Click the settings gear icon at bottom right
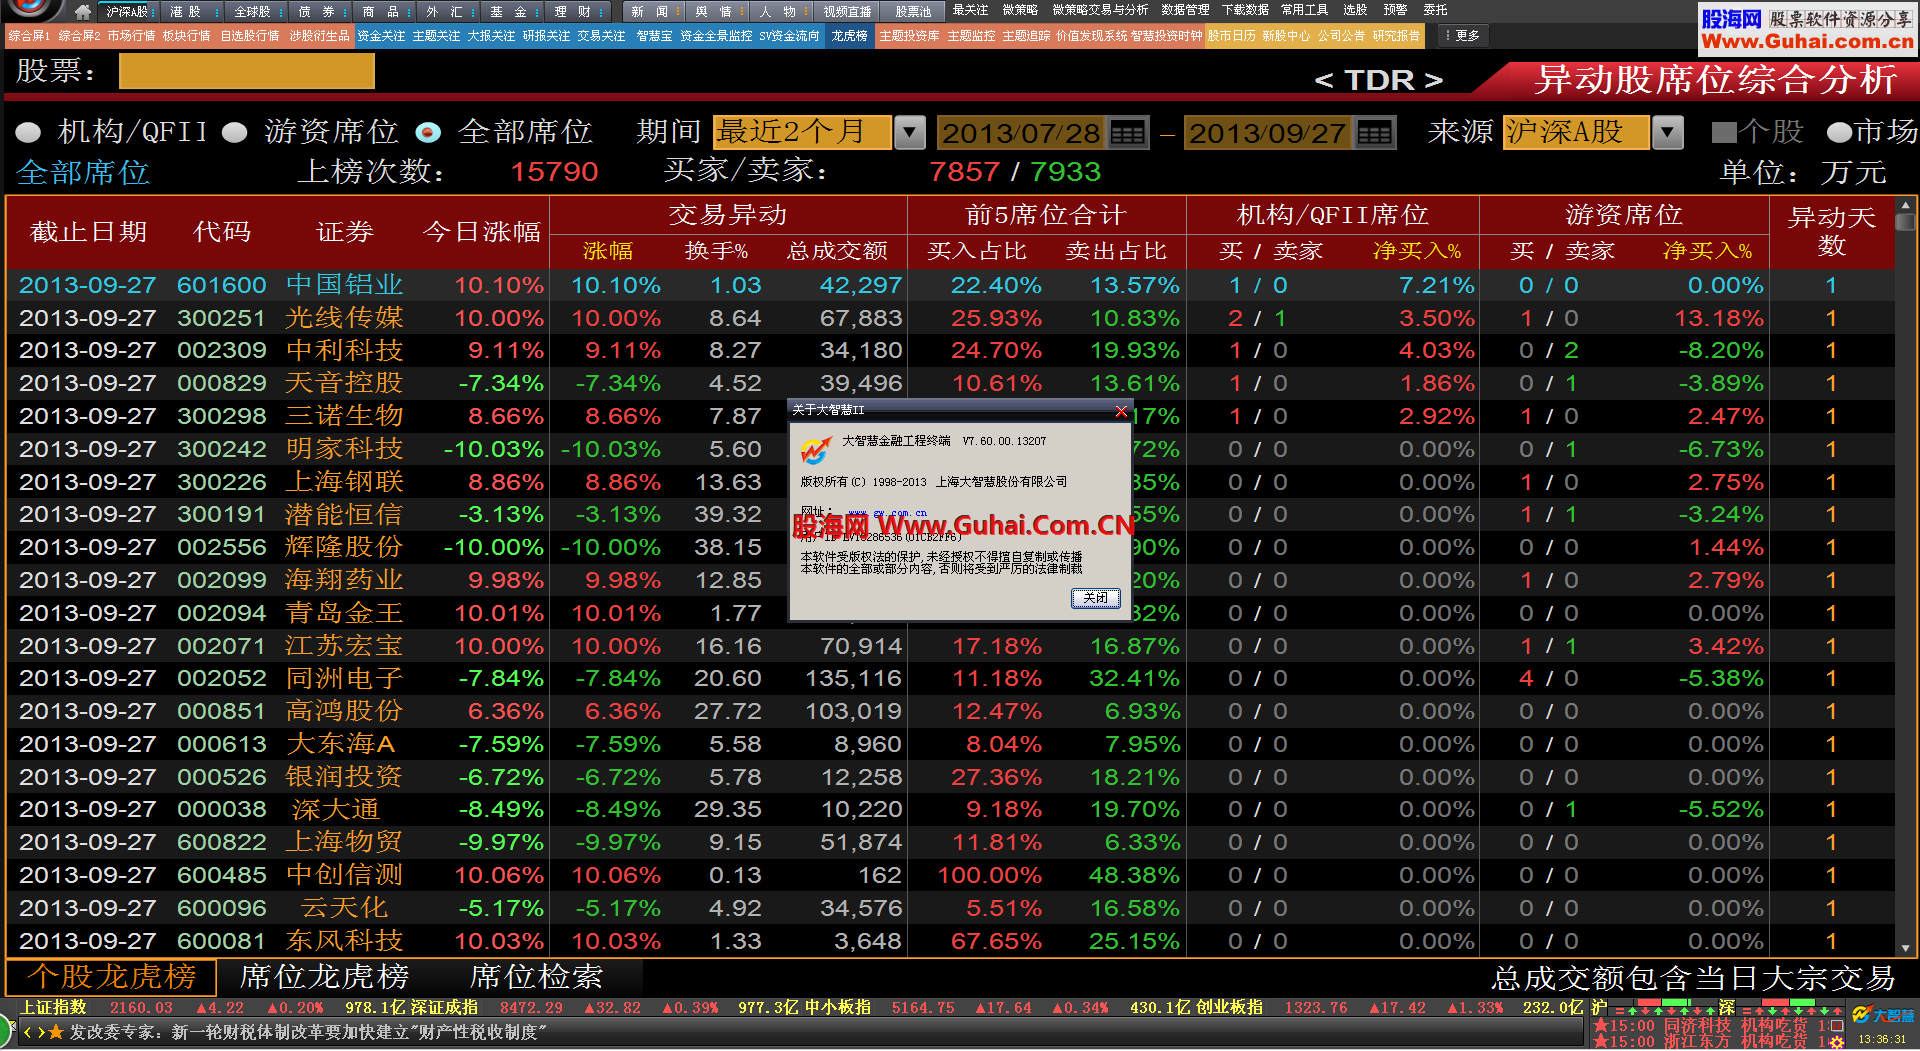Image resolution: width=1920 pixels, height=1051 pixels. point(1836,1042)
